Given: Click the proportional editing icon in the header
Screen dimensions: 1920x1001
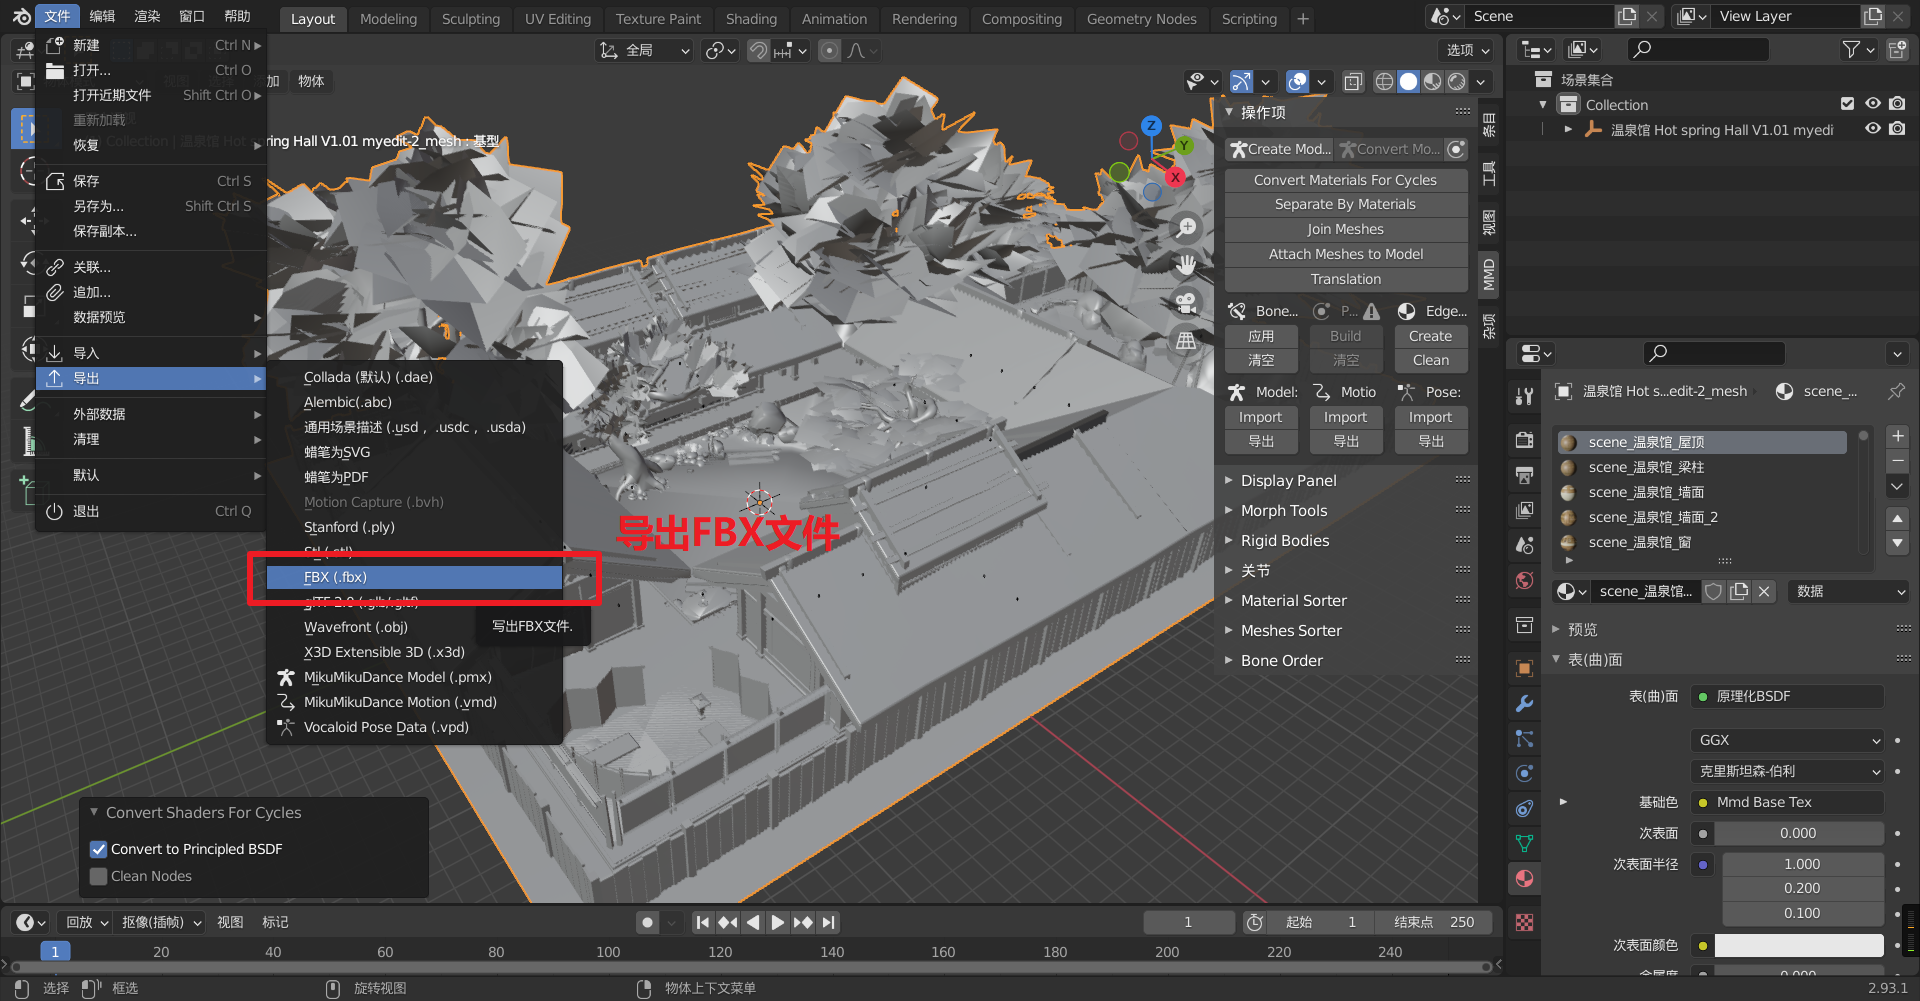Looking at the screenshot, I should pyautogui.click(x=829, y=50).
